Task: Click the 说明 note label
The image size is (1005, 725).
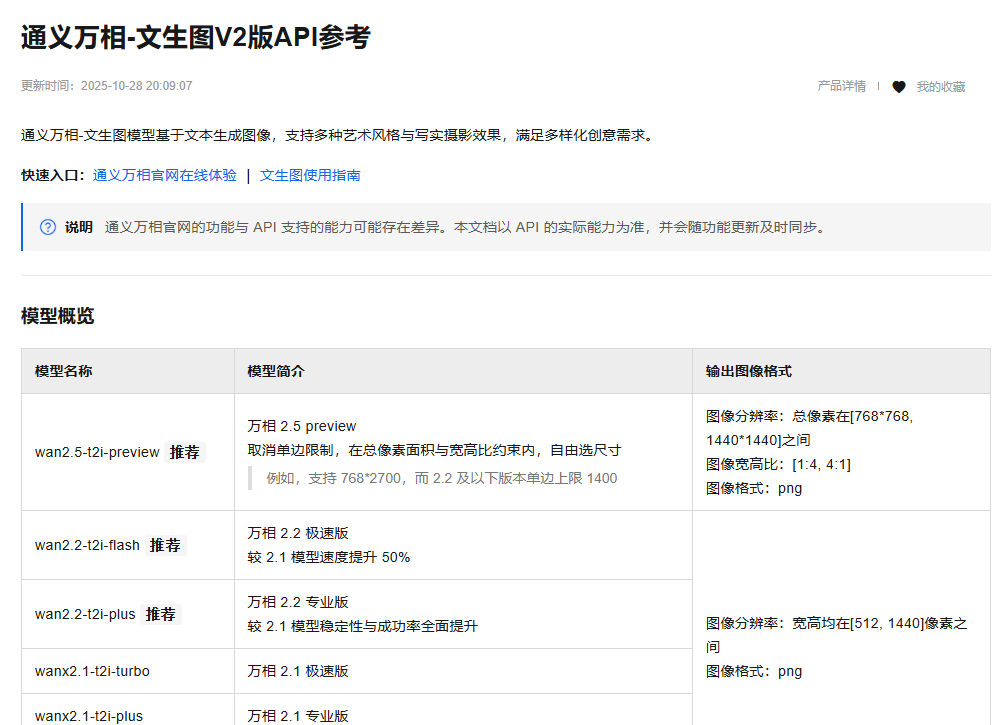Action: tap(79, 227)
